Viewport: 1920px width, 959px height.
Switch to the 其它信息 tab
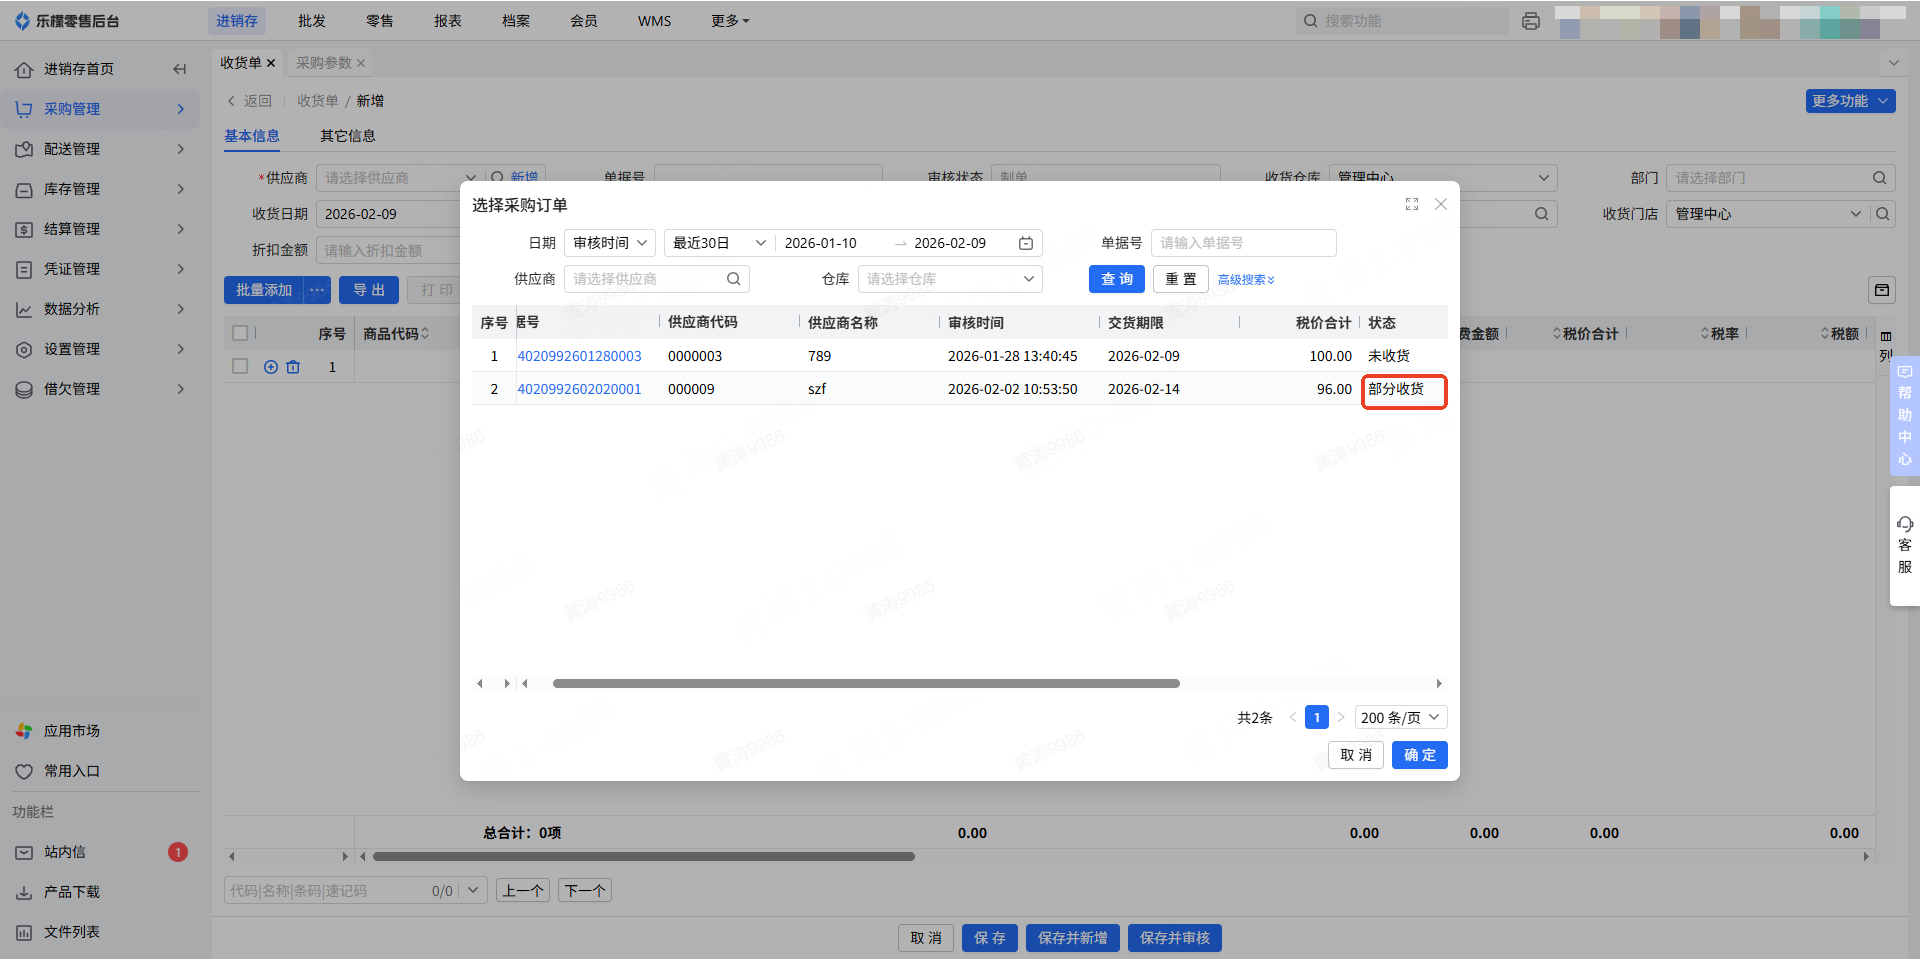click(x=348, y=136)
